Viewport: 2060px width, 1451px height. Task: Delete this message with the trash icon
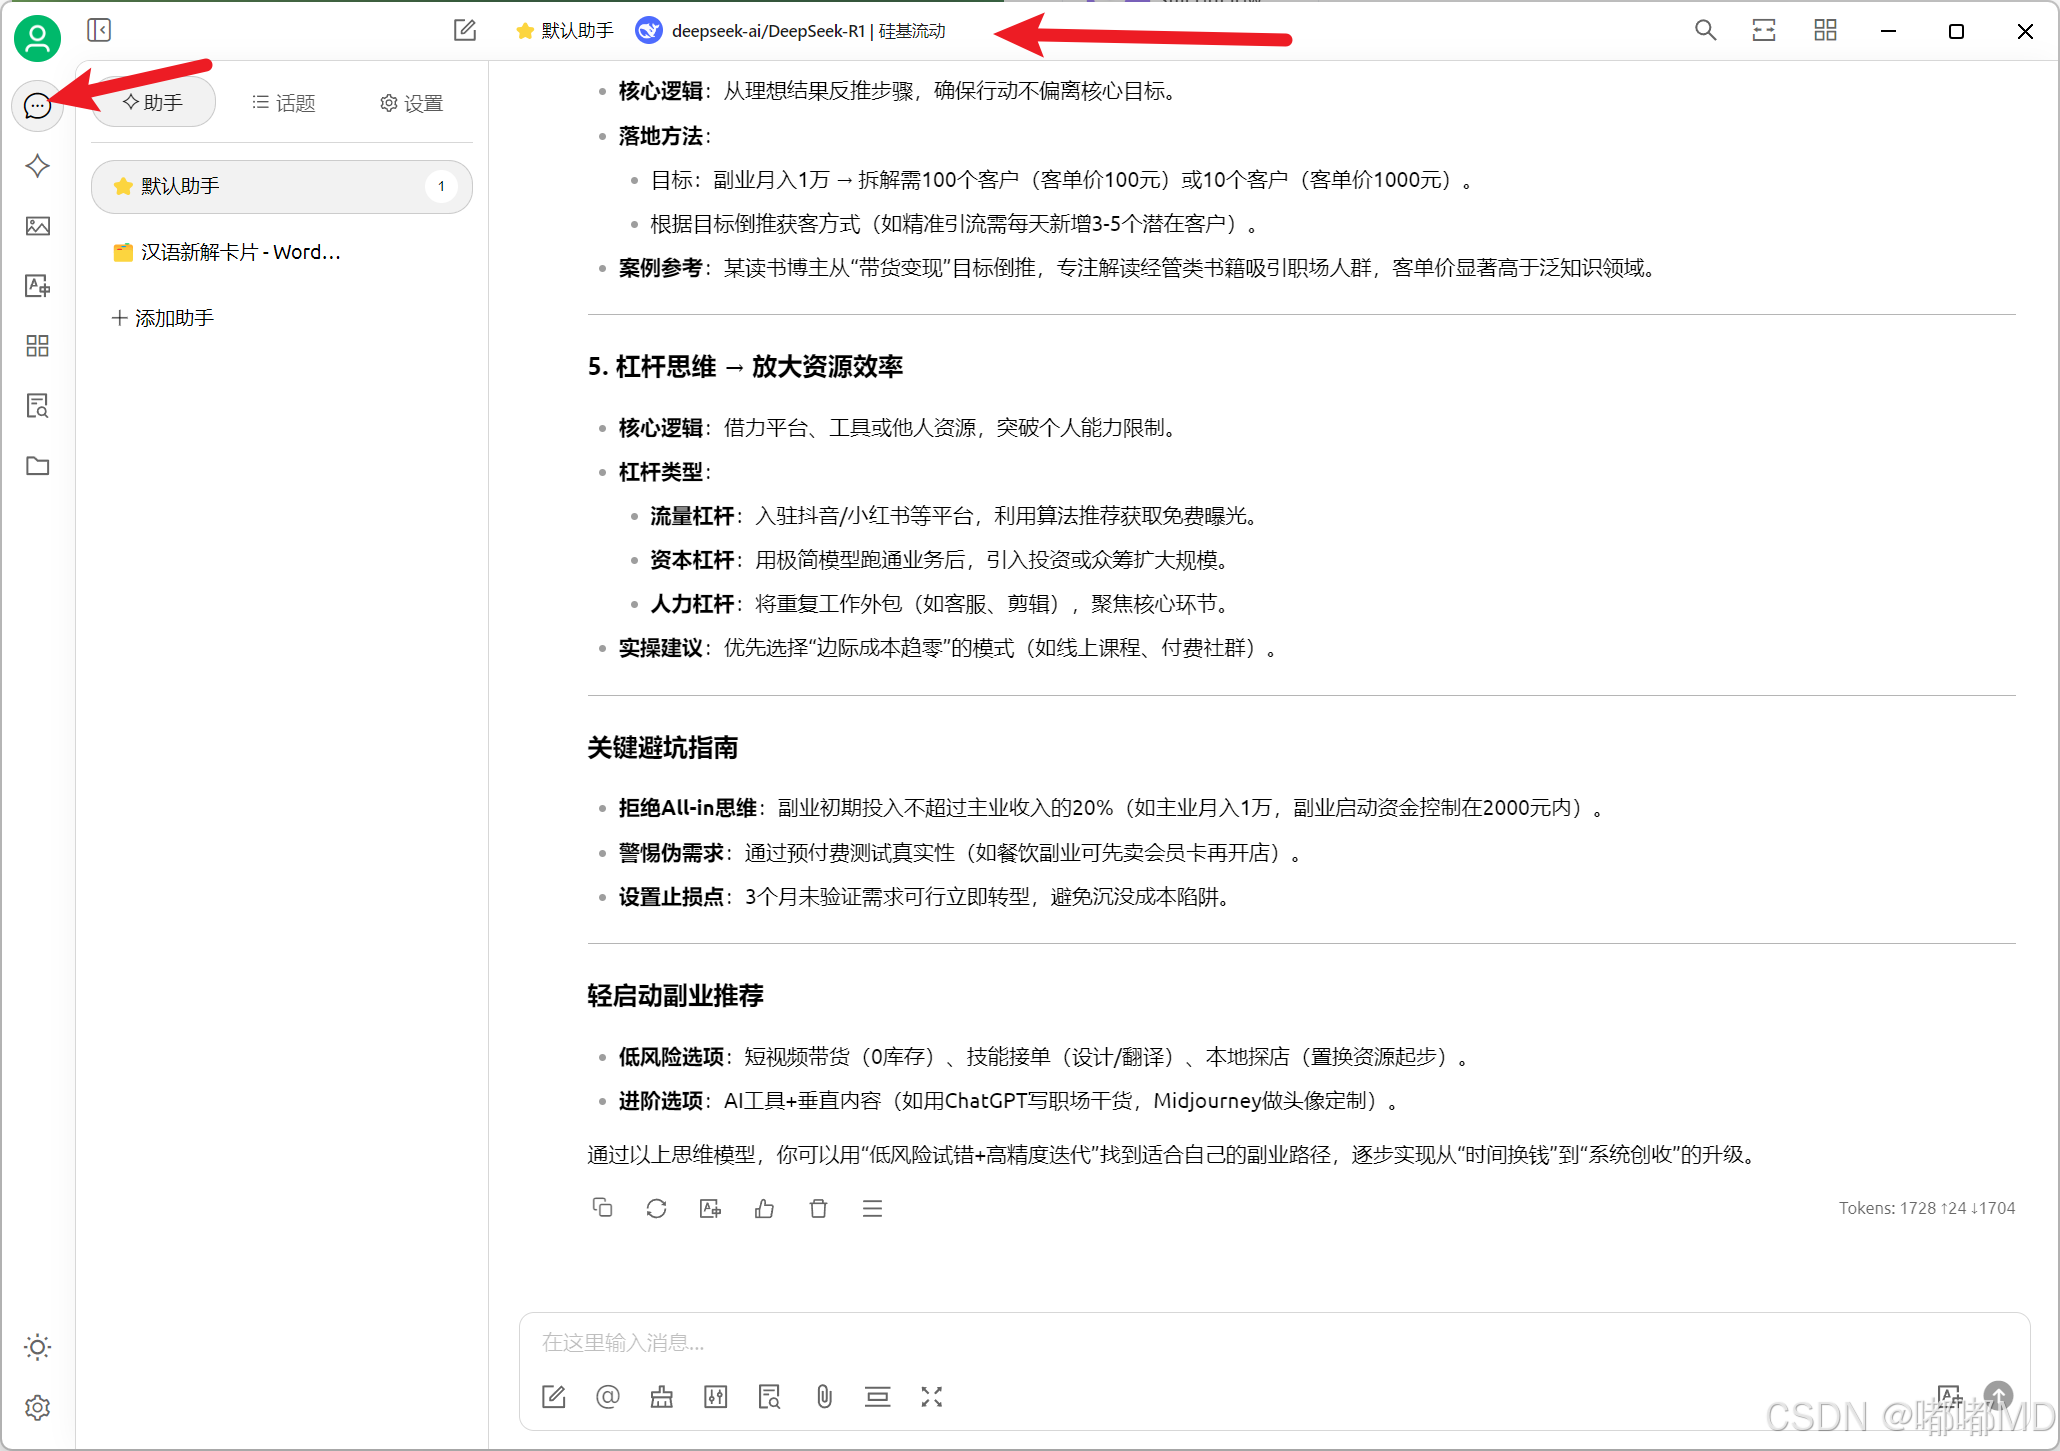[x=818, y=1208]
